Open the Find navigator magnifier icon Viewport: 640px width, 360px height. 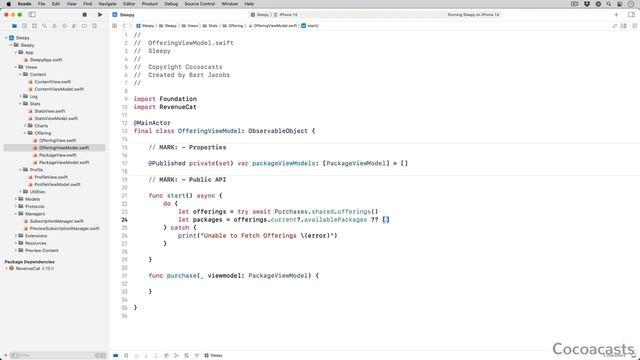tap(44, 26)
